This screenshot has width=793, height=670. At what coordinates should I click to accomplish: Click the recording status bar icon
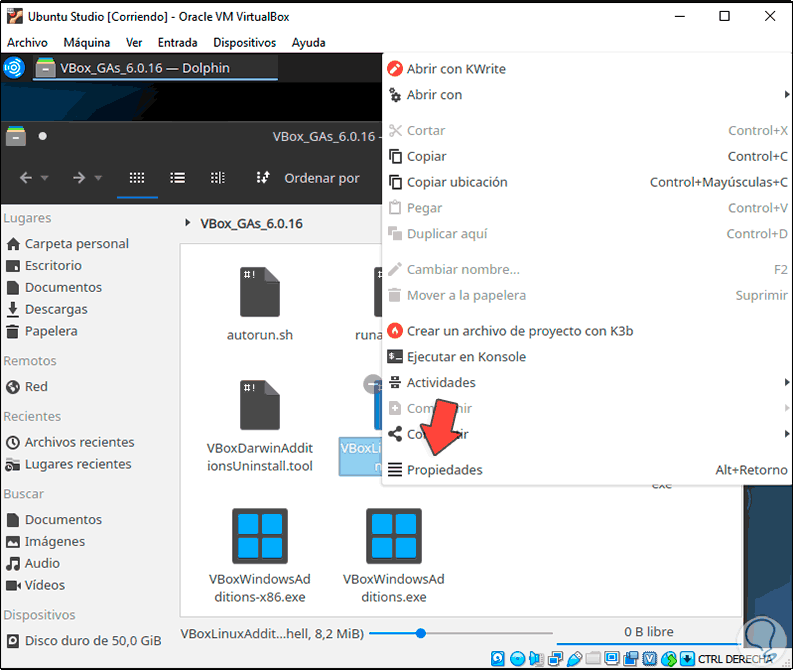coord(631,658)
